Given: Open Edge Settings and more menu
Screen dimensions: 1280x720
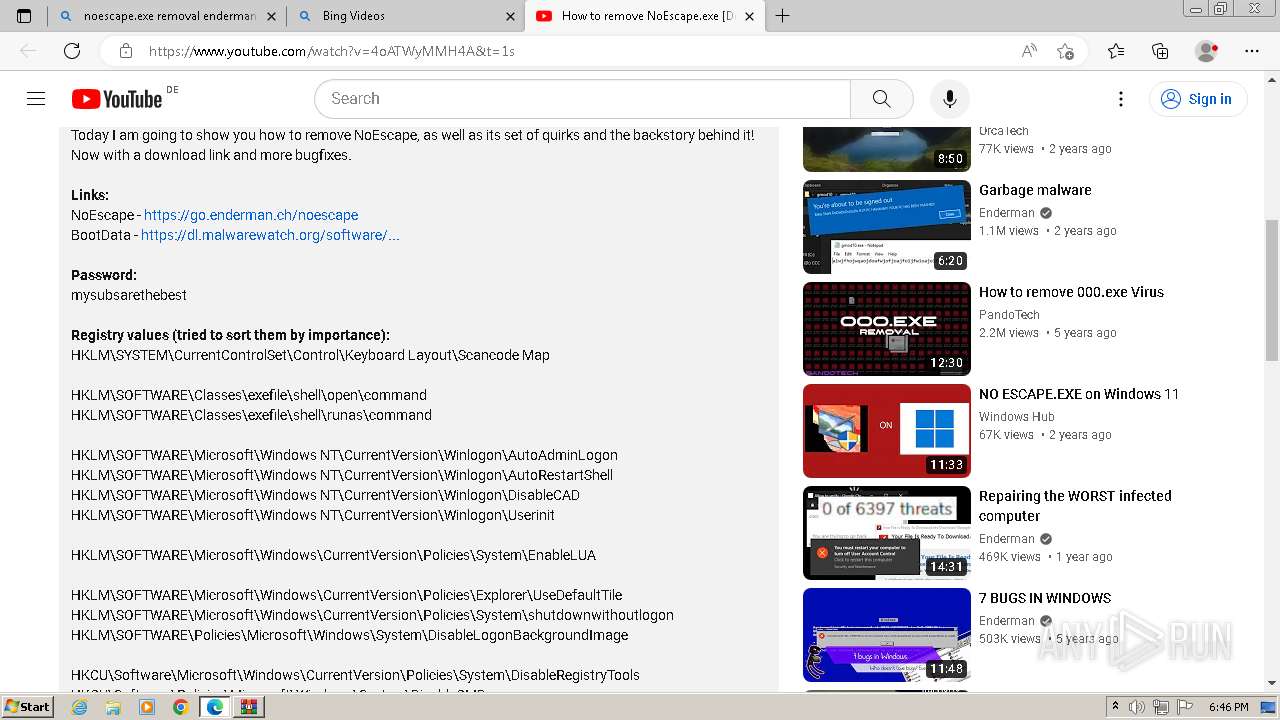Looking at the screenshot, I should pyautogui.click(x=1252, y=51).
